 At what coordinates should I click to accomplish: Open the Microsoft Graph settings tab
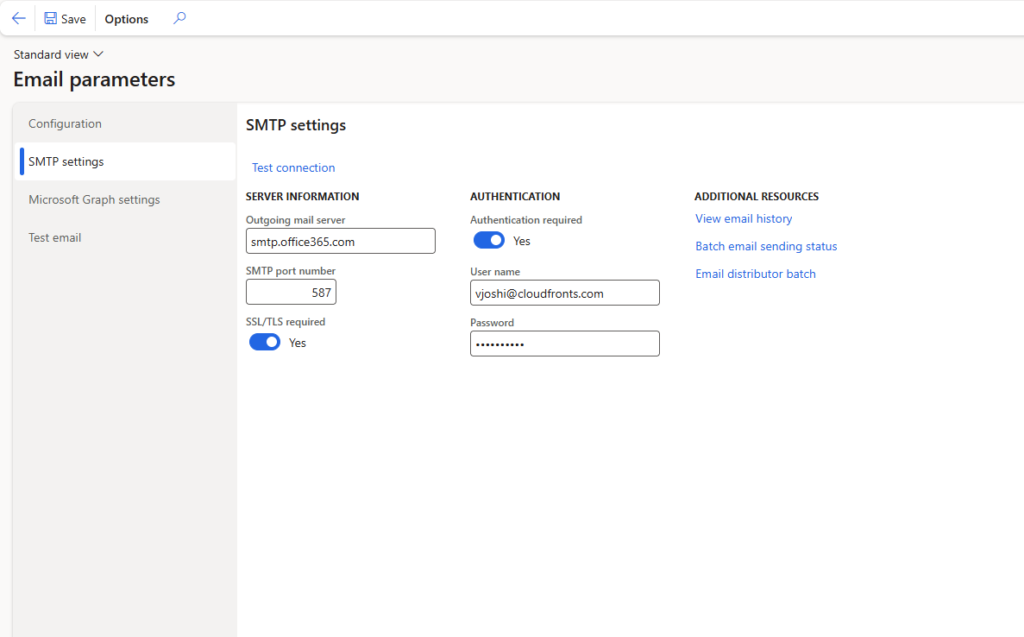pos(94,200)
